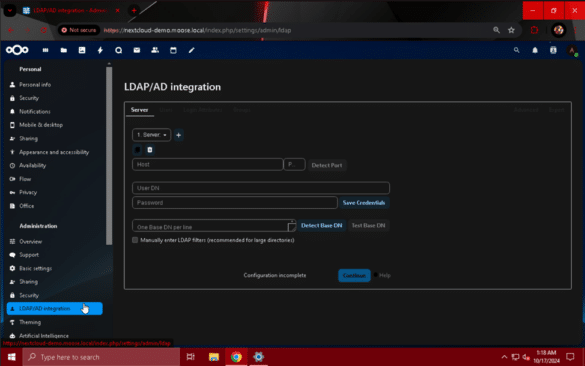The height and width of the screenshot is (366, 585).
Task: Click the Save Credentials button
Action: (364, 203)
